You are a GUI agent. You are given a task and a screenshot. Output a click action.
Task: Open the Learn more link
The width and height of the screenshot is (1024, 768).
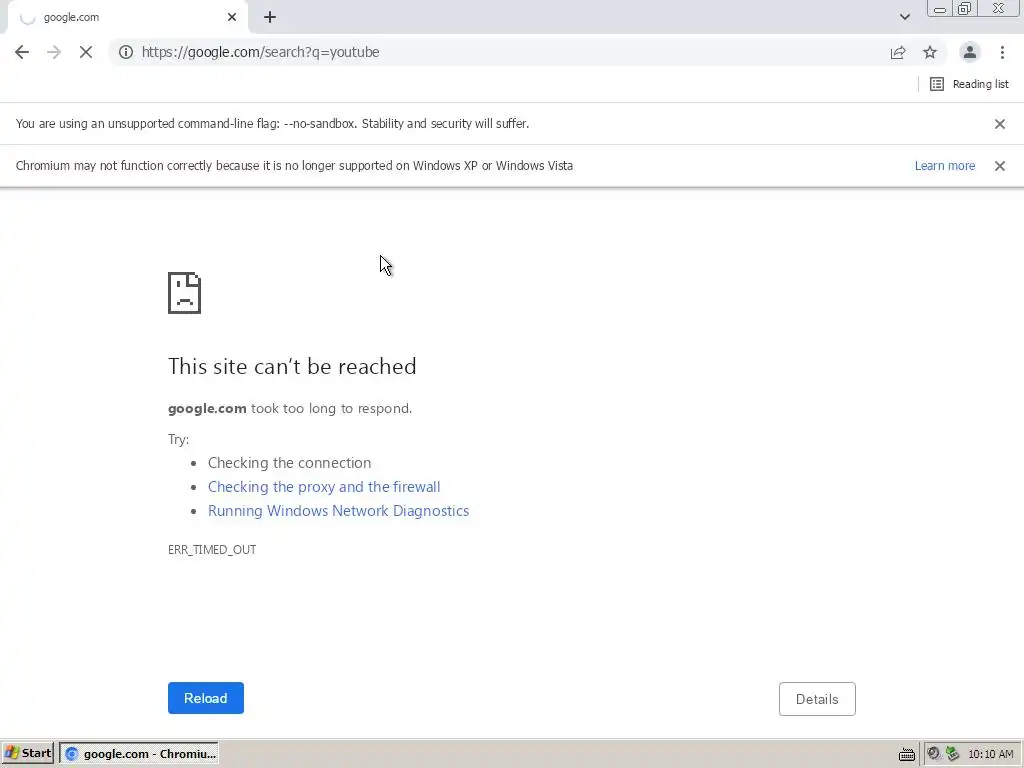[x=944, y=166]
